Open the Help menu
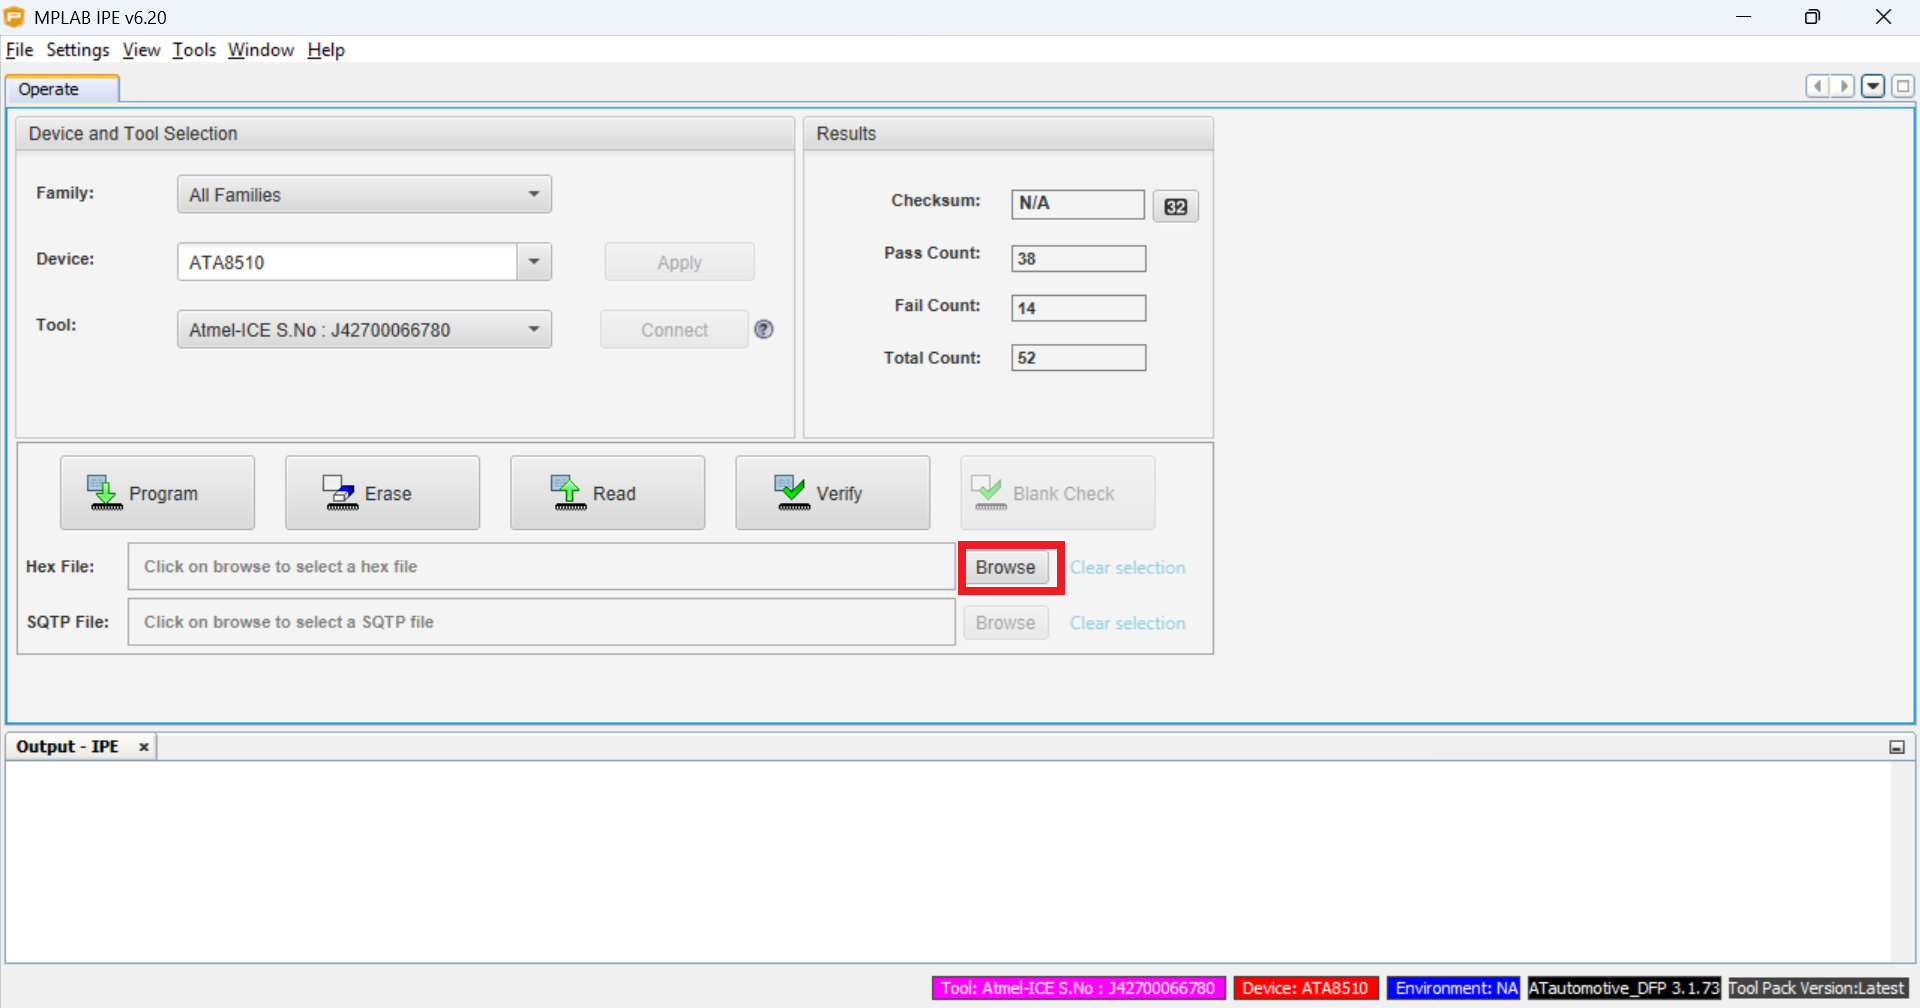This screenshot has width=1920, height=1008. click(325, 50)
